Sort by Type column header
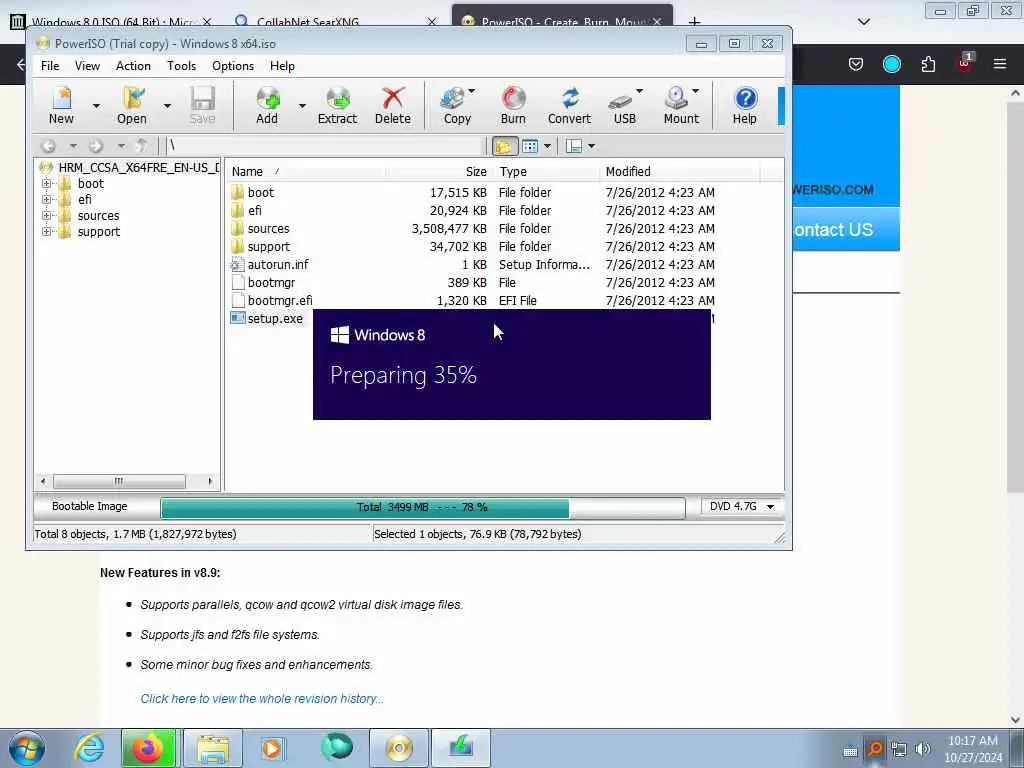This screenshot has width=1024, height=768. pos(546,172)
